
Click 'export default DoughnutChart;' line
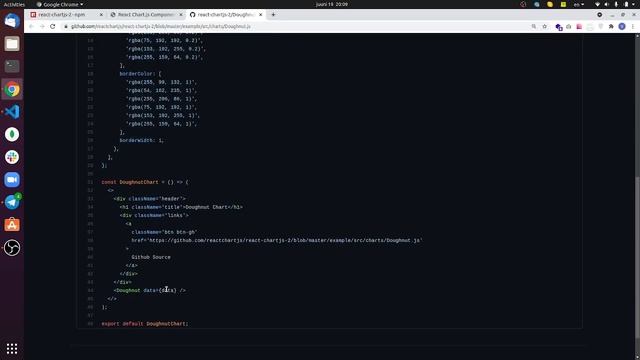145,324
